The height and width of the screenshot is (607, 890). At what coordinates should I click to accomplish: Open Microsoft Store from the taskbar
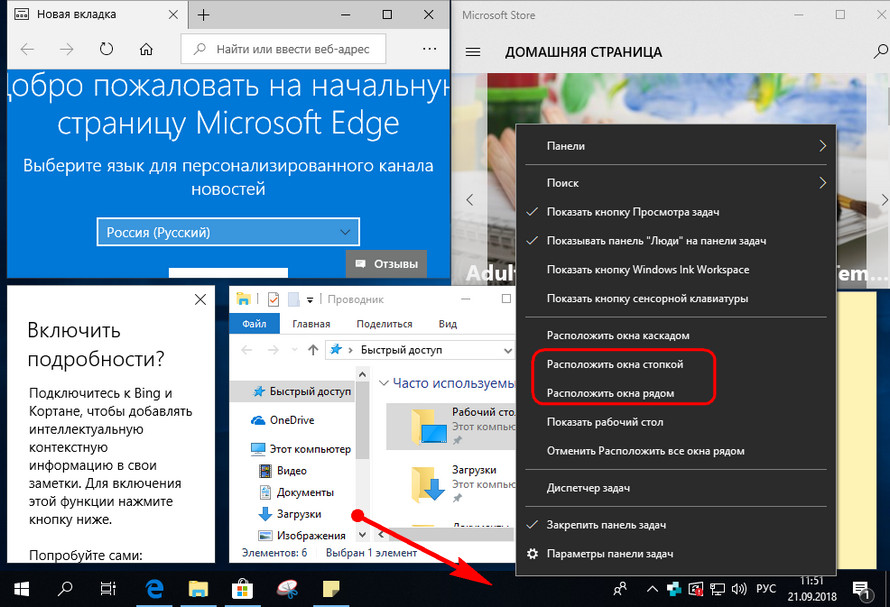(x=242, y=589)
